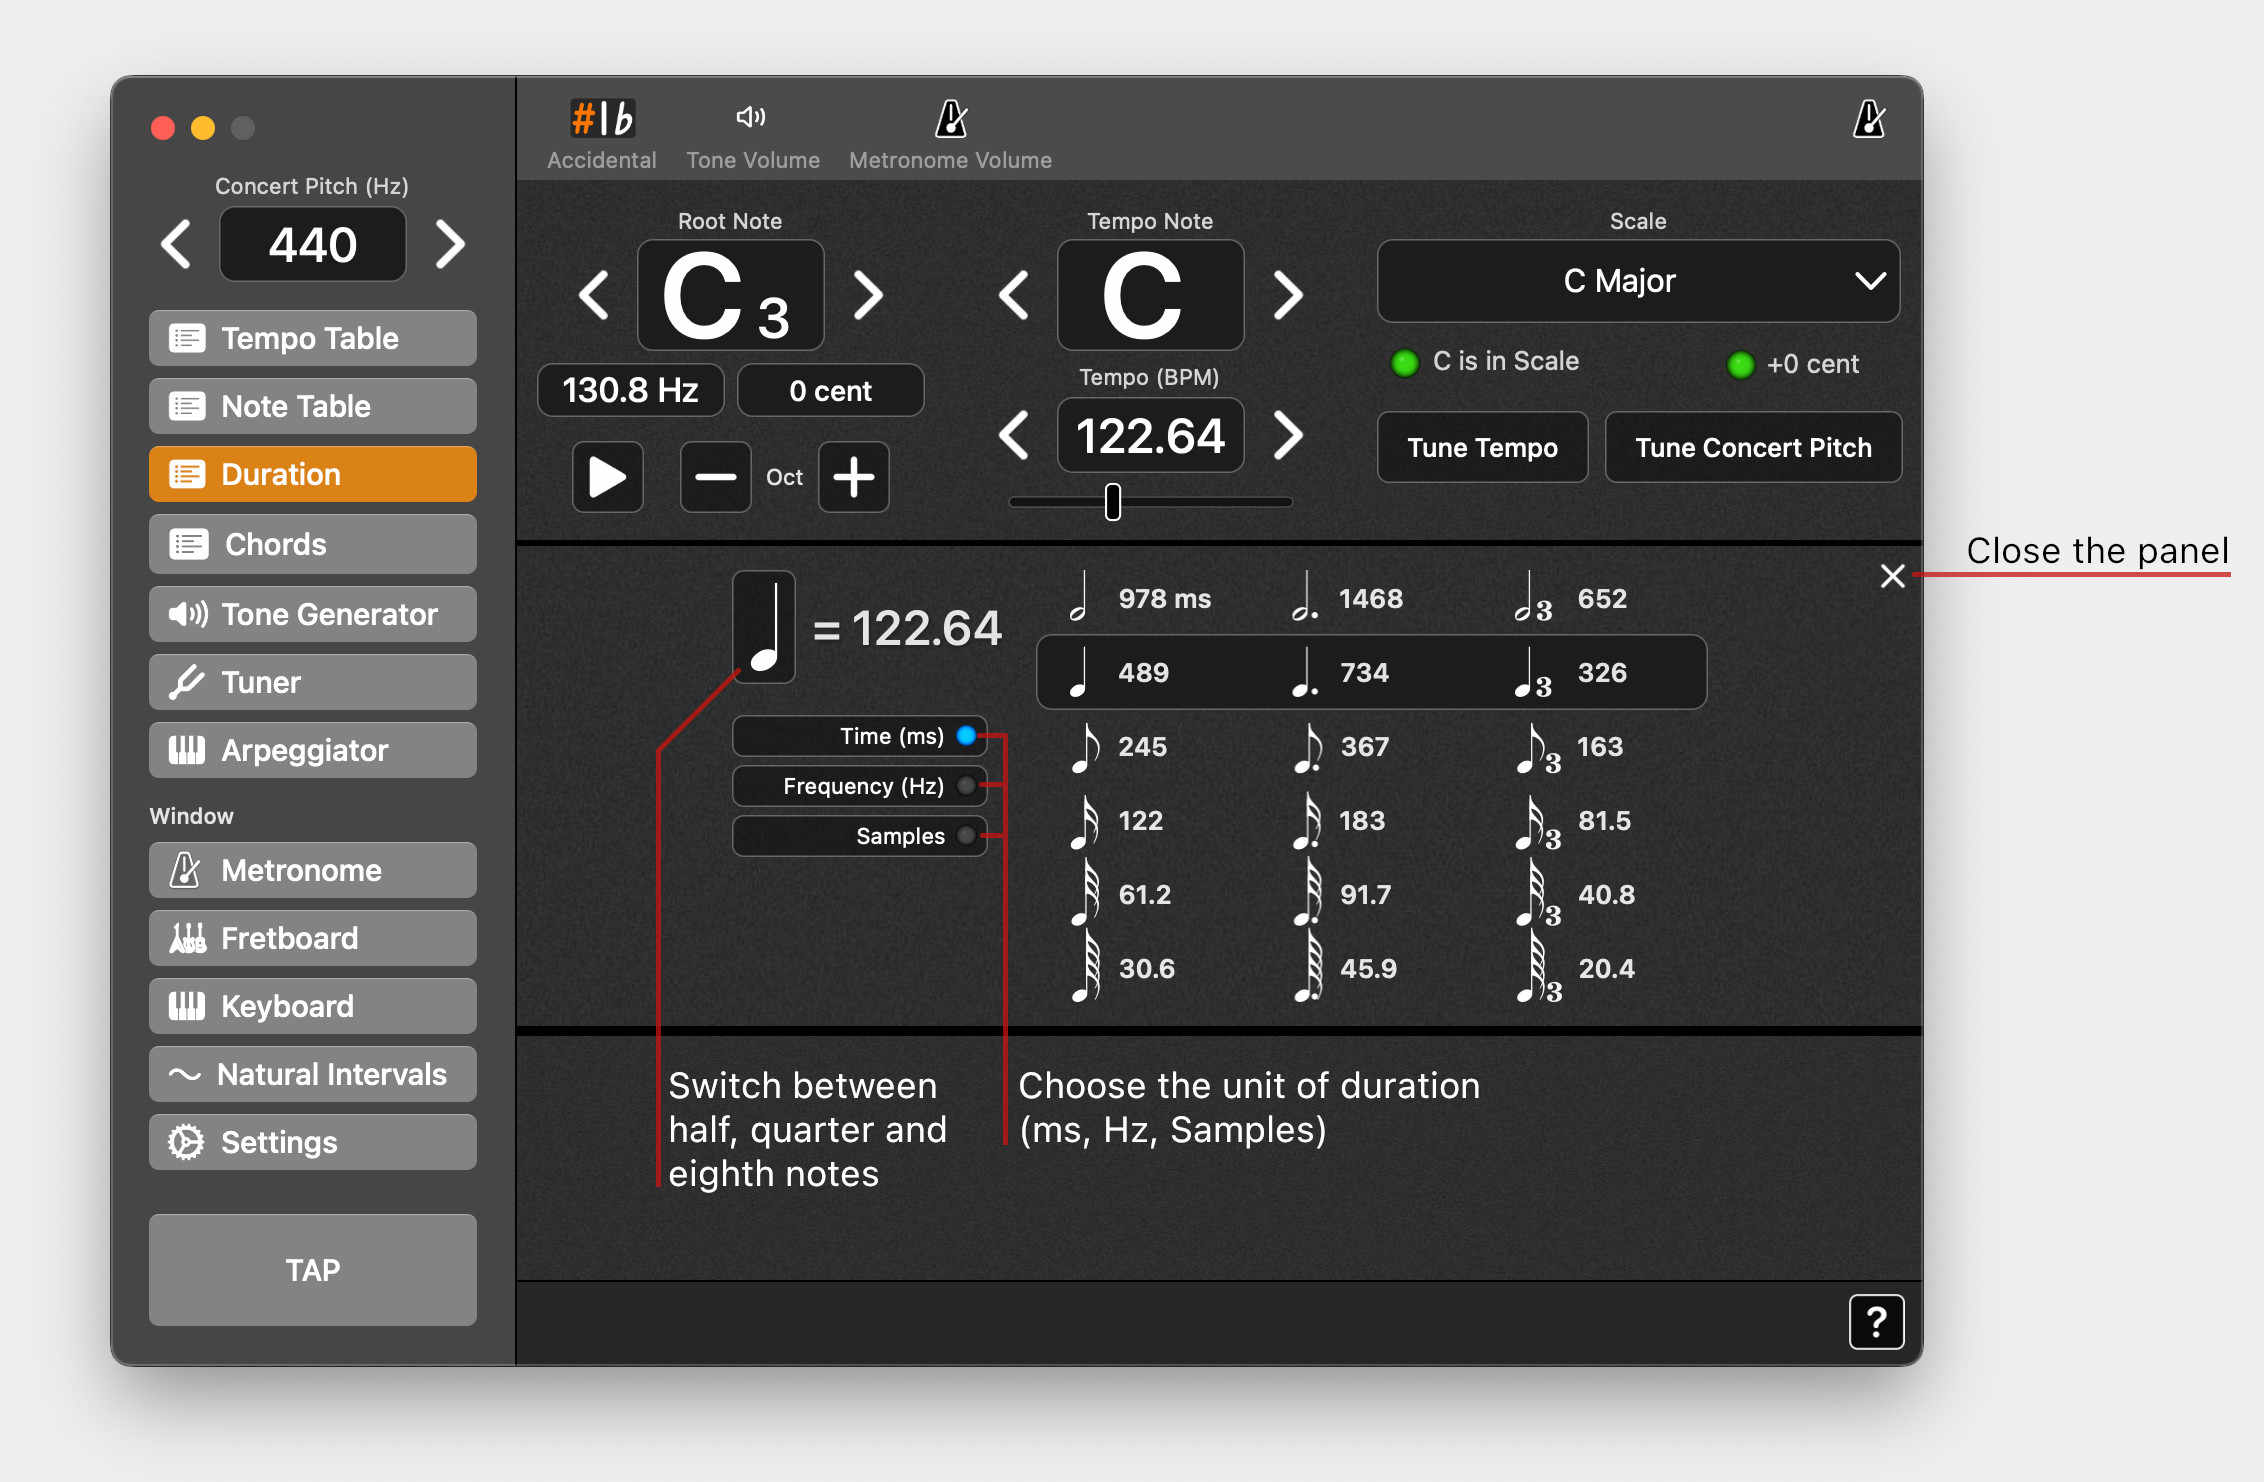The width and height of the screenshot is (2264, 1482).
Task: Open the Settings window
Action: tap(313, 1142)
